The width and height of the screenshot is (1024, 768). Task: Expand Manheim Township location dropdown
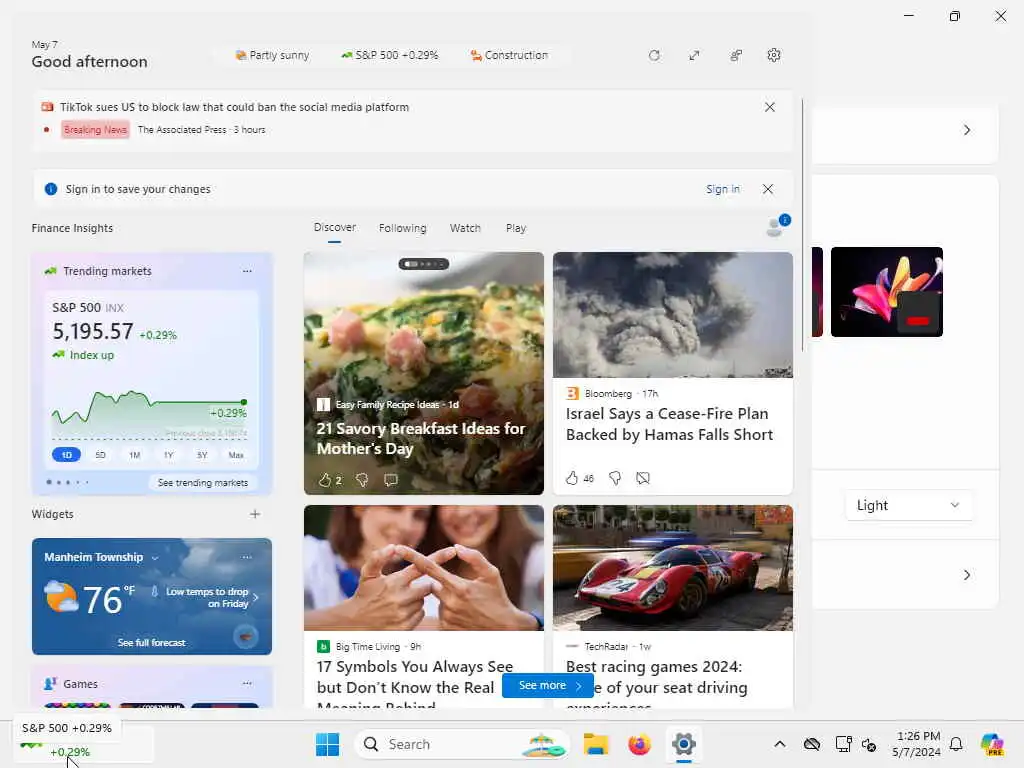coord(155,558)
